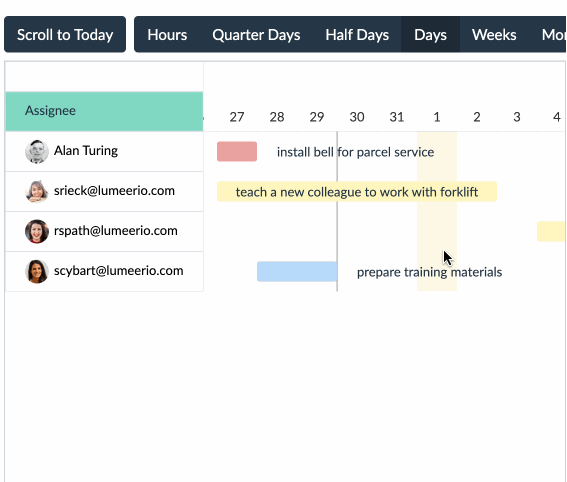567x482 pixels.
Task: Click the Scroll to Today button
Action: pos(65,35)
